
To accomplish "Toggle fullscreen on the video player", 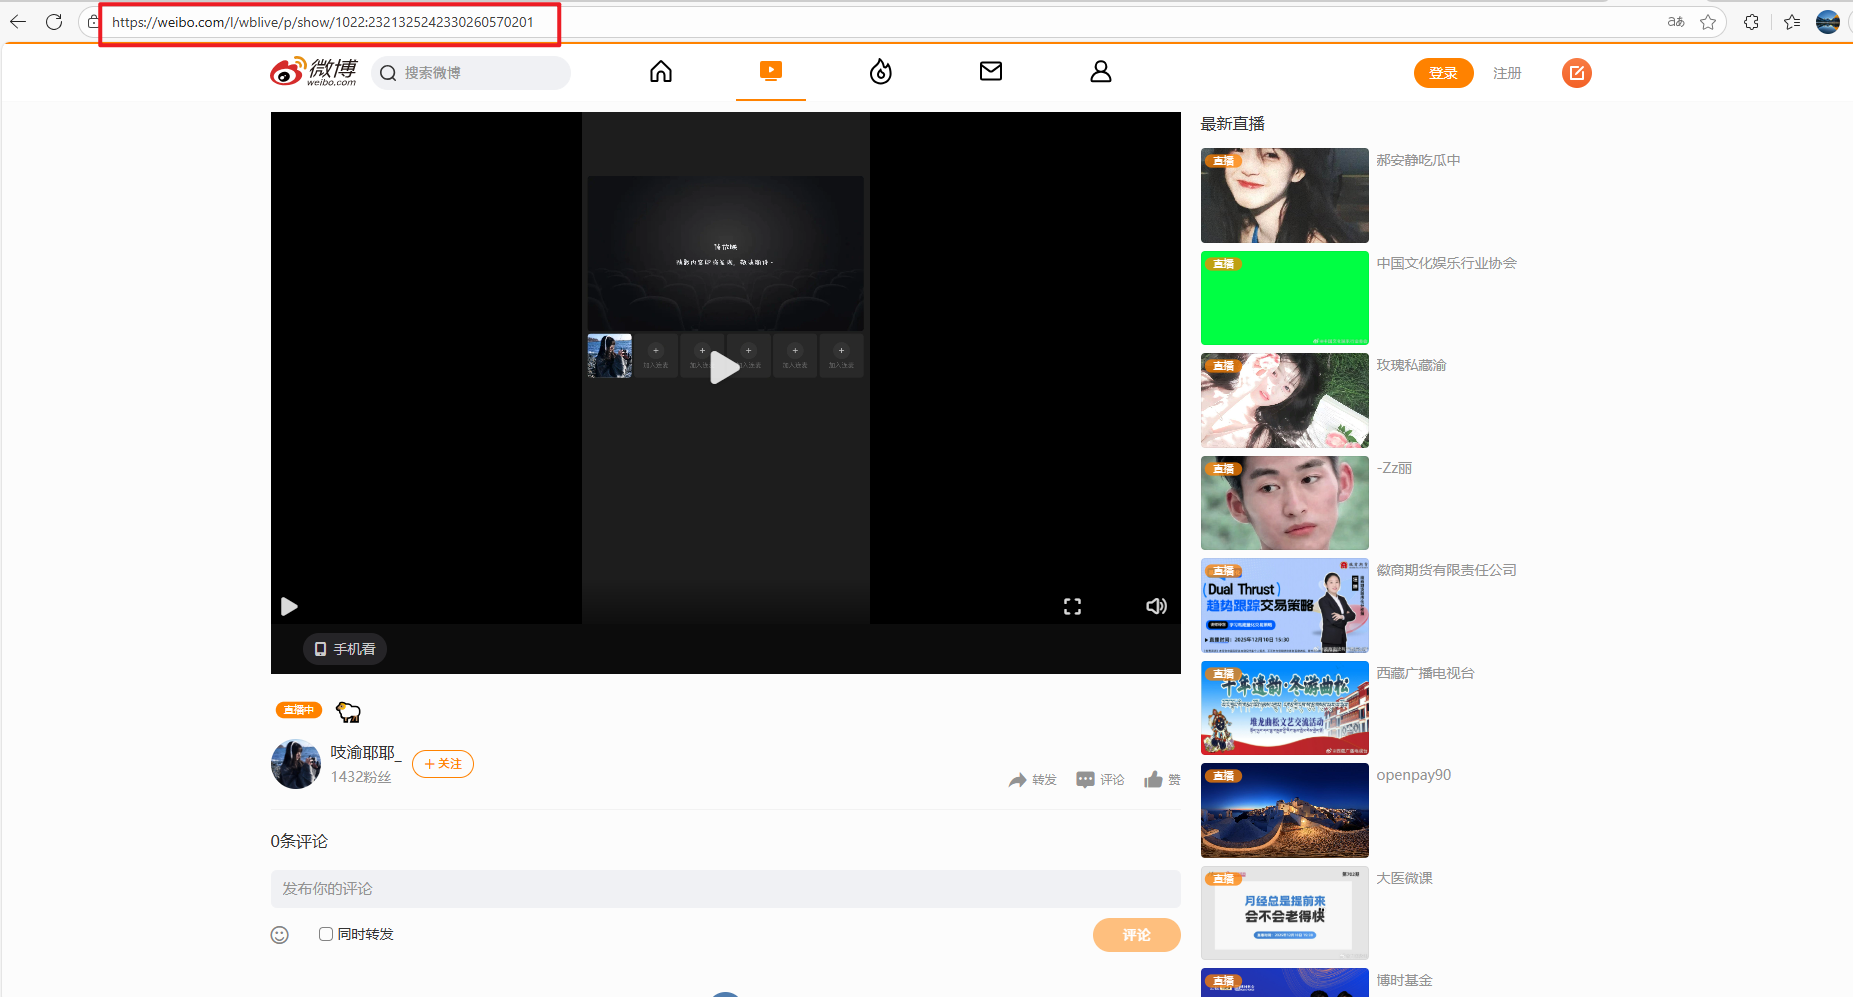I will coord(1072,606).
